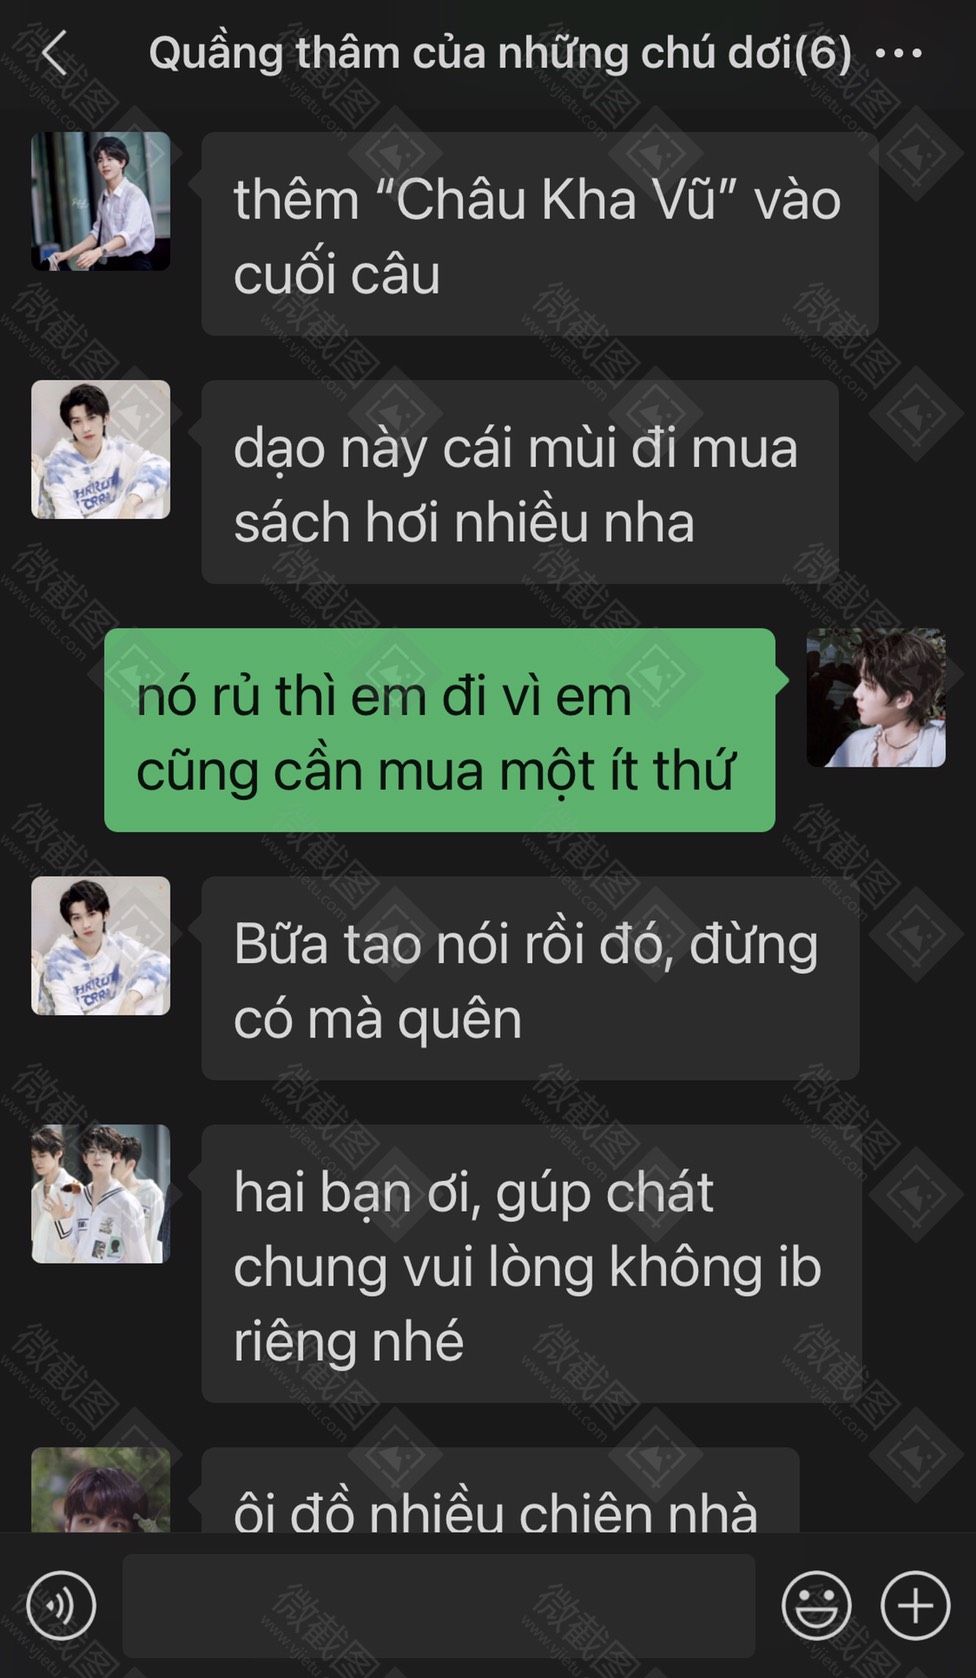Select the 'hai bạn ơi, gúp chát chung' message
This screenshot has width=976, height=1678.
tap(532, 1263)
